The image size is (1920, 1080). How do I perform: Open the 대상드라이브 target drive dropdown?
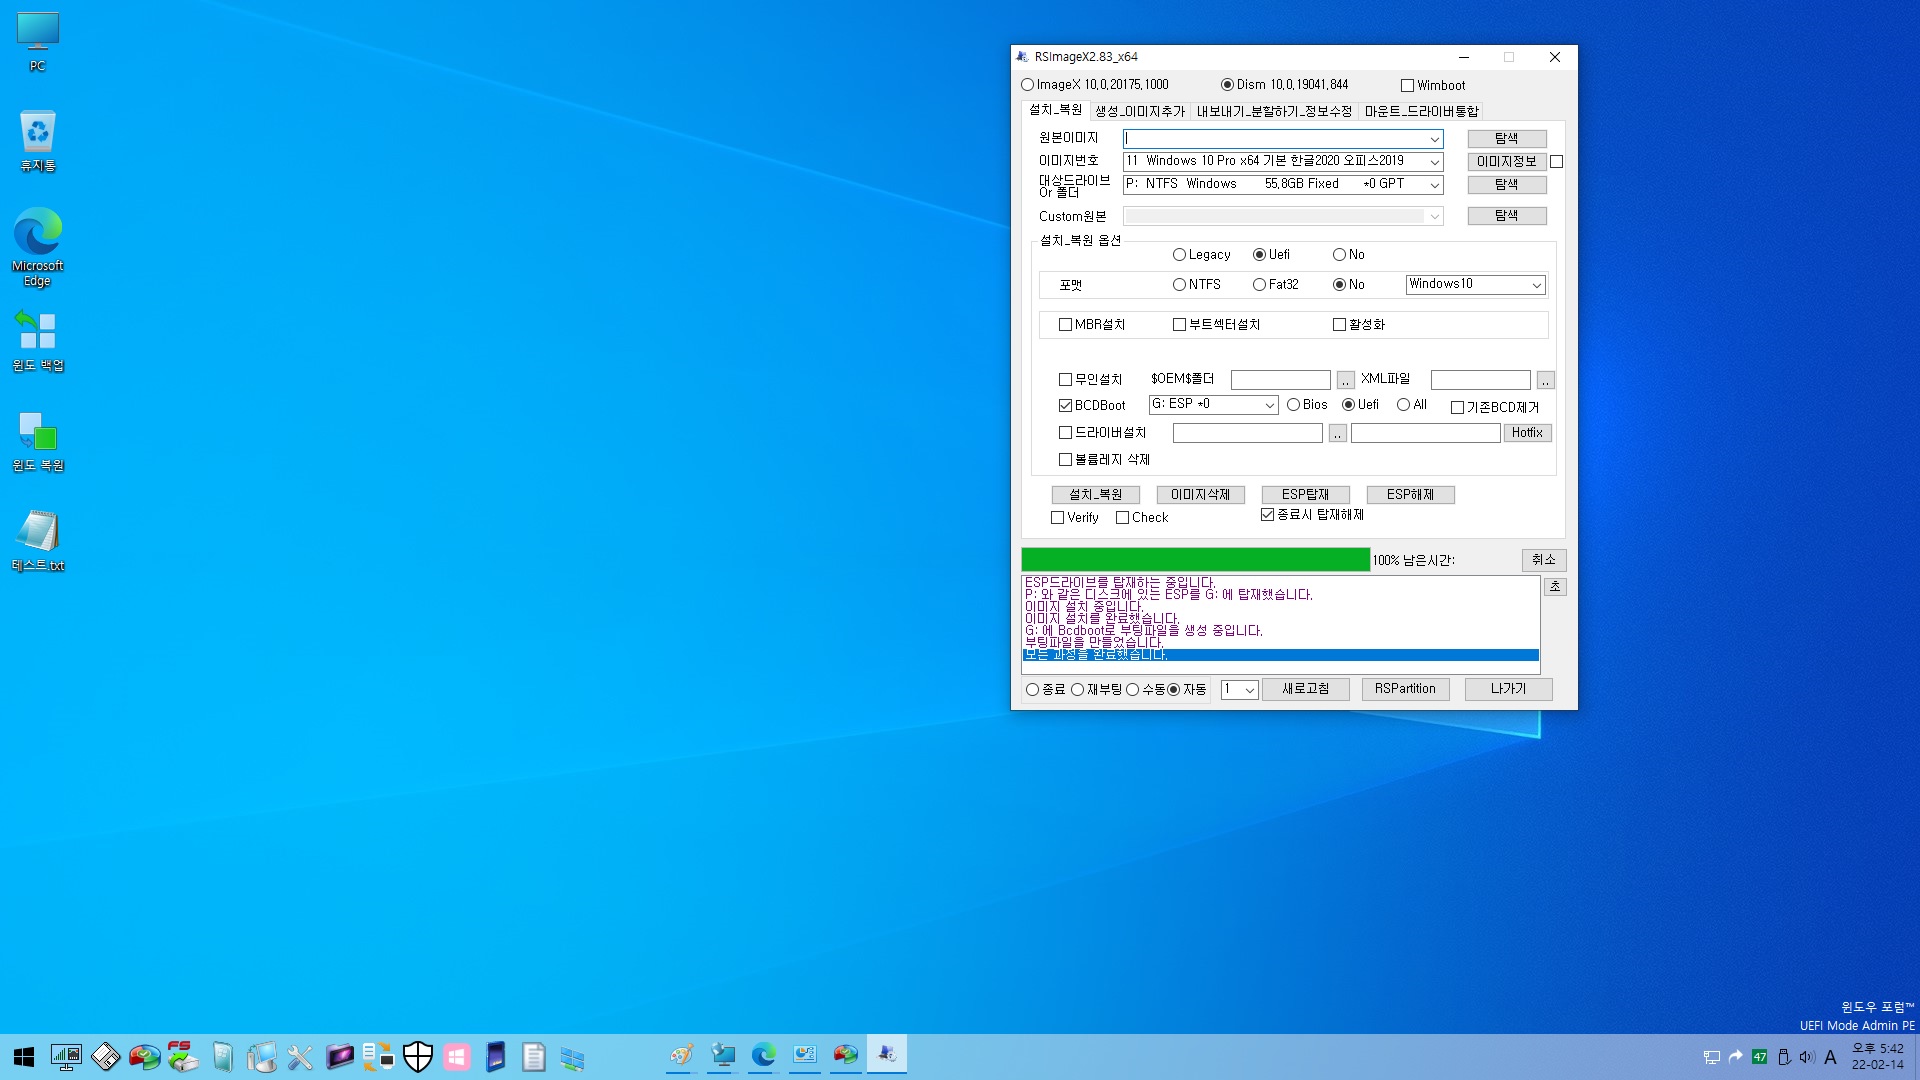tap(1434, 185)
